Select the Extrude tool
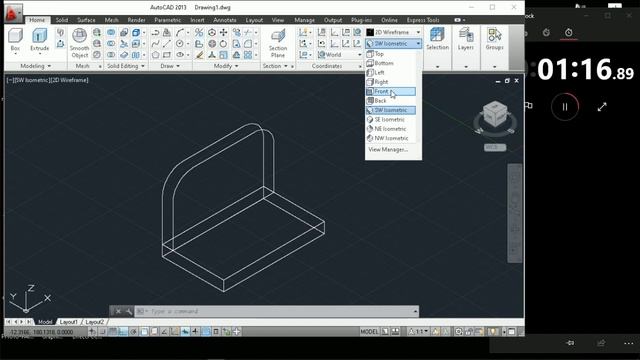This screenshot has width=640, height=360. (40, 40)
